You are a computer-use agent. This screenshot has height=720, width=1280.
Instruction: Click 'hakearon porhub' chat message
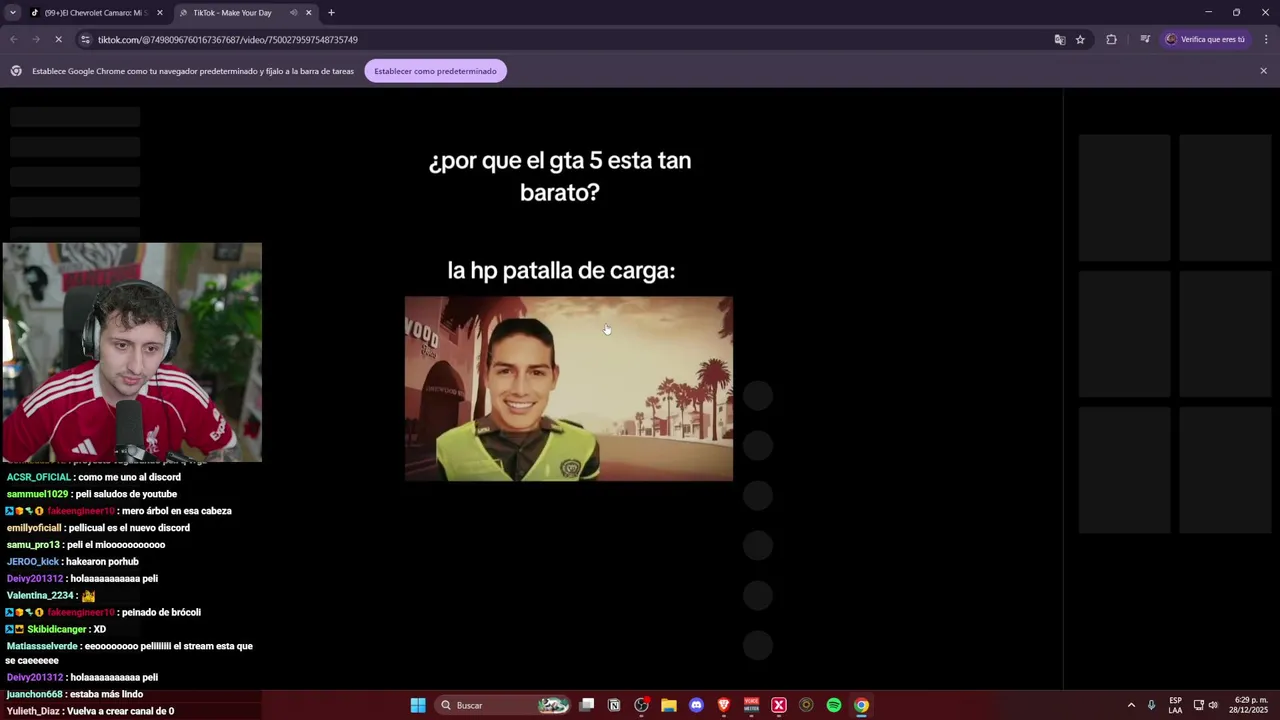102,562
